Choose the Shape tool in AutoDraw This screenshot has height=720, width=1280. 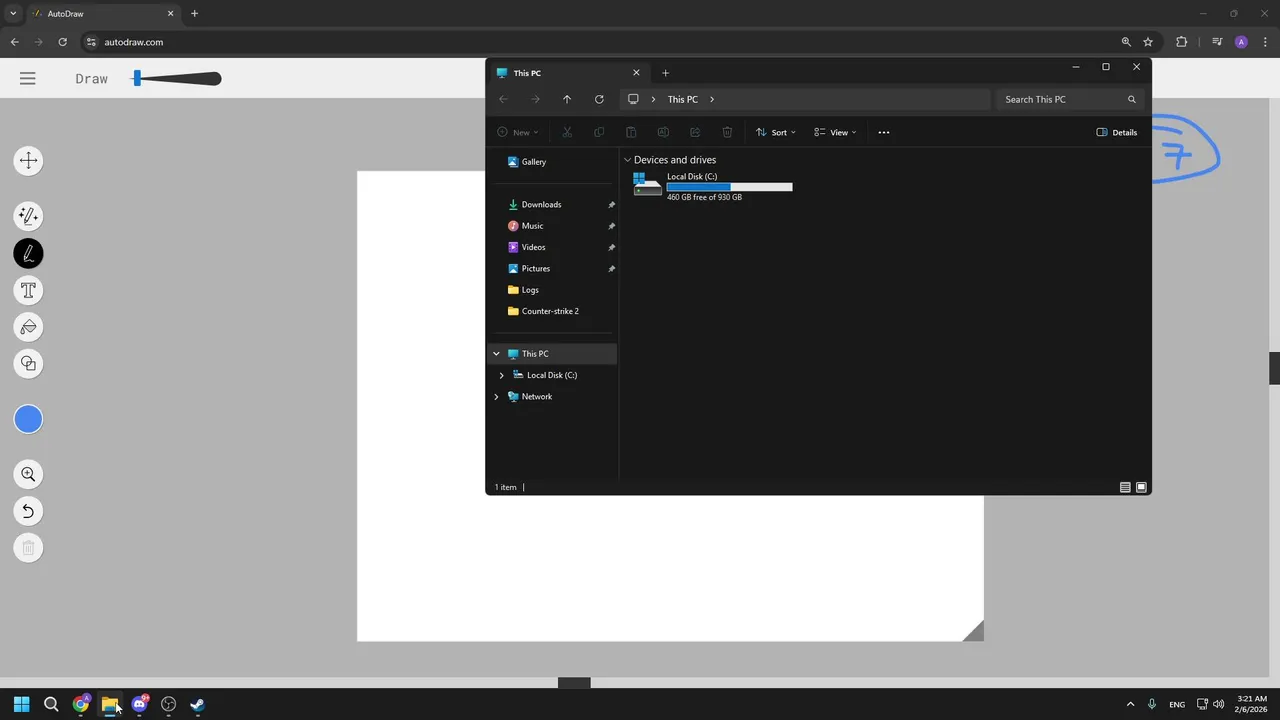coord(28,364)
